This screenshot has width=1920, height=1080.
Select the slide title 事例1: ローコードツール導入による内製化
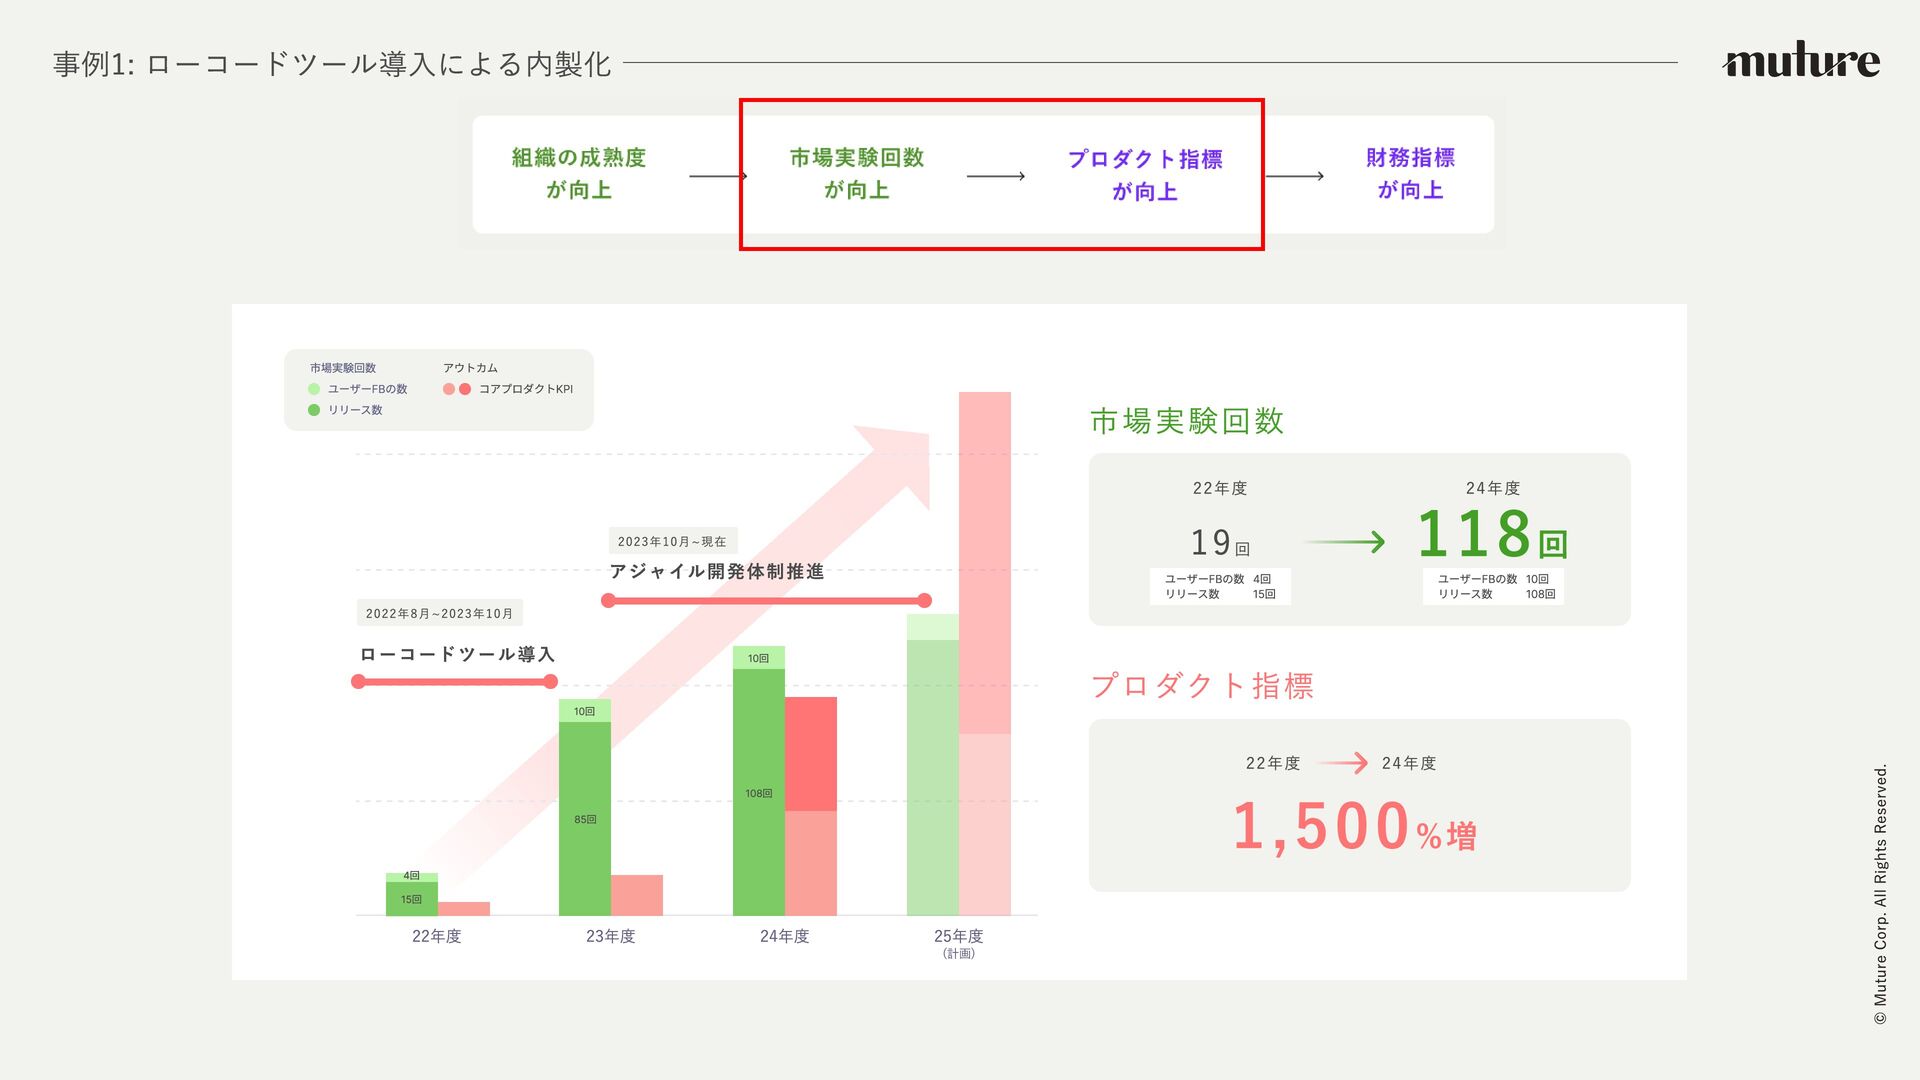332,64
